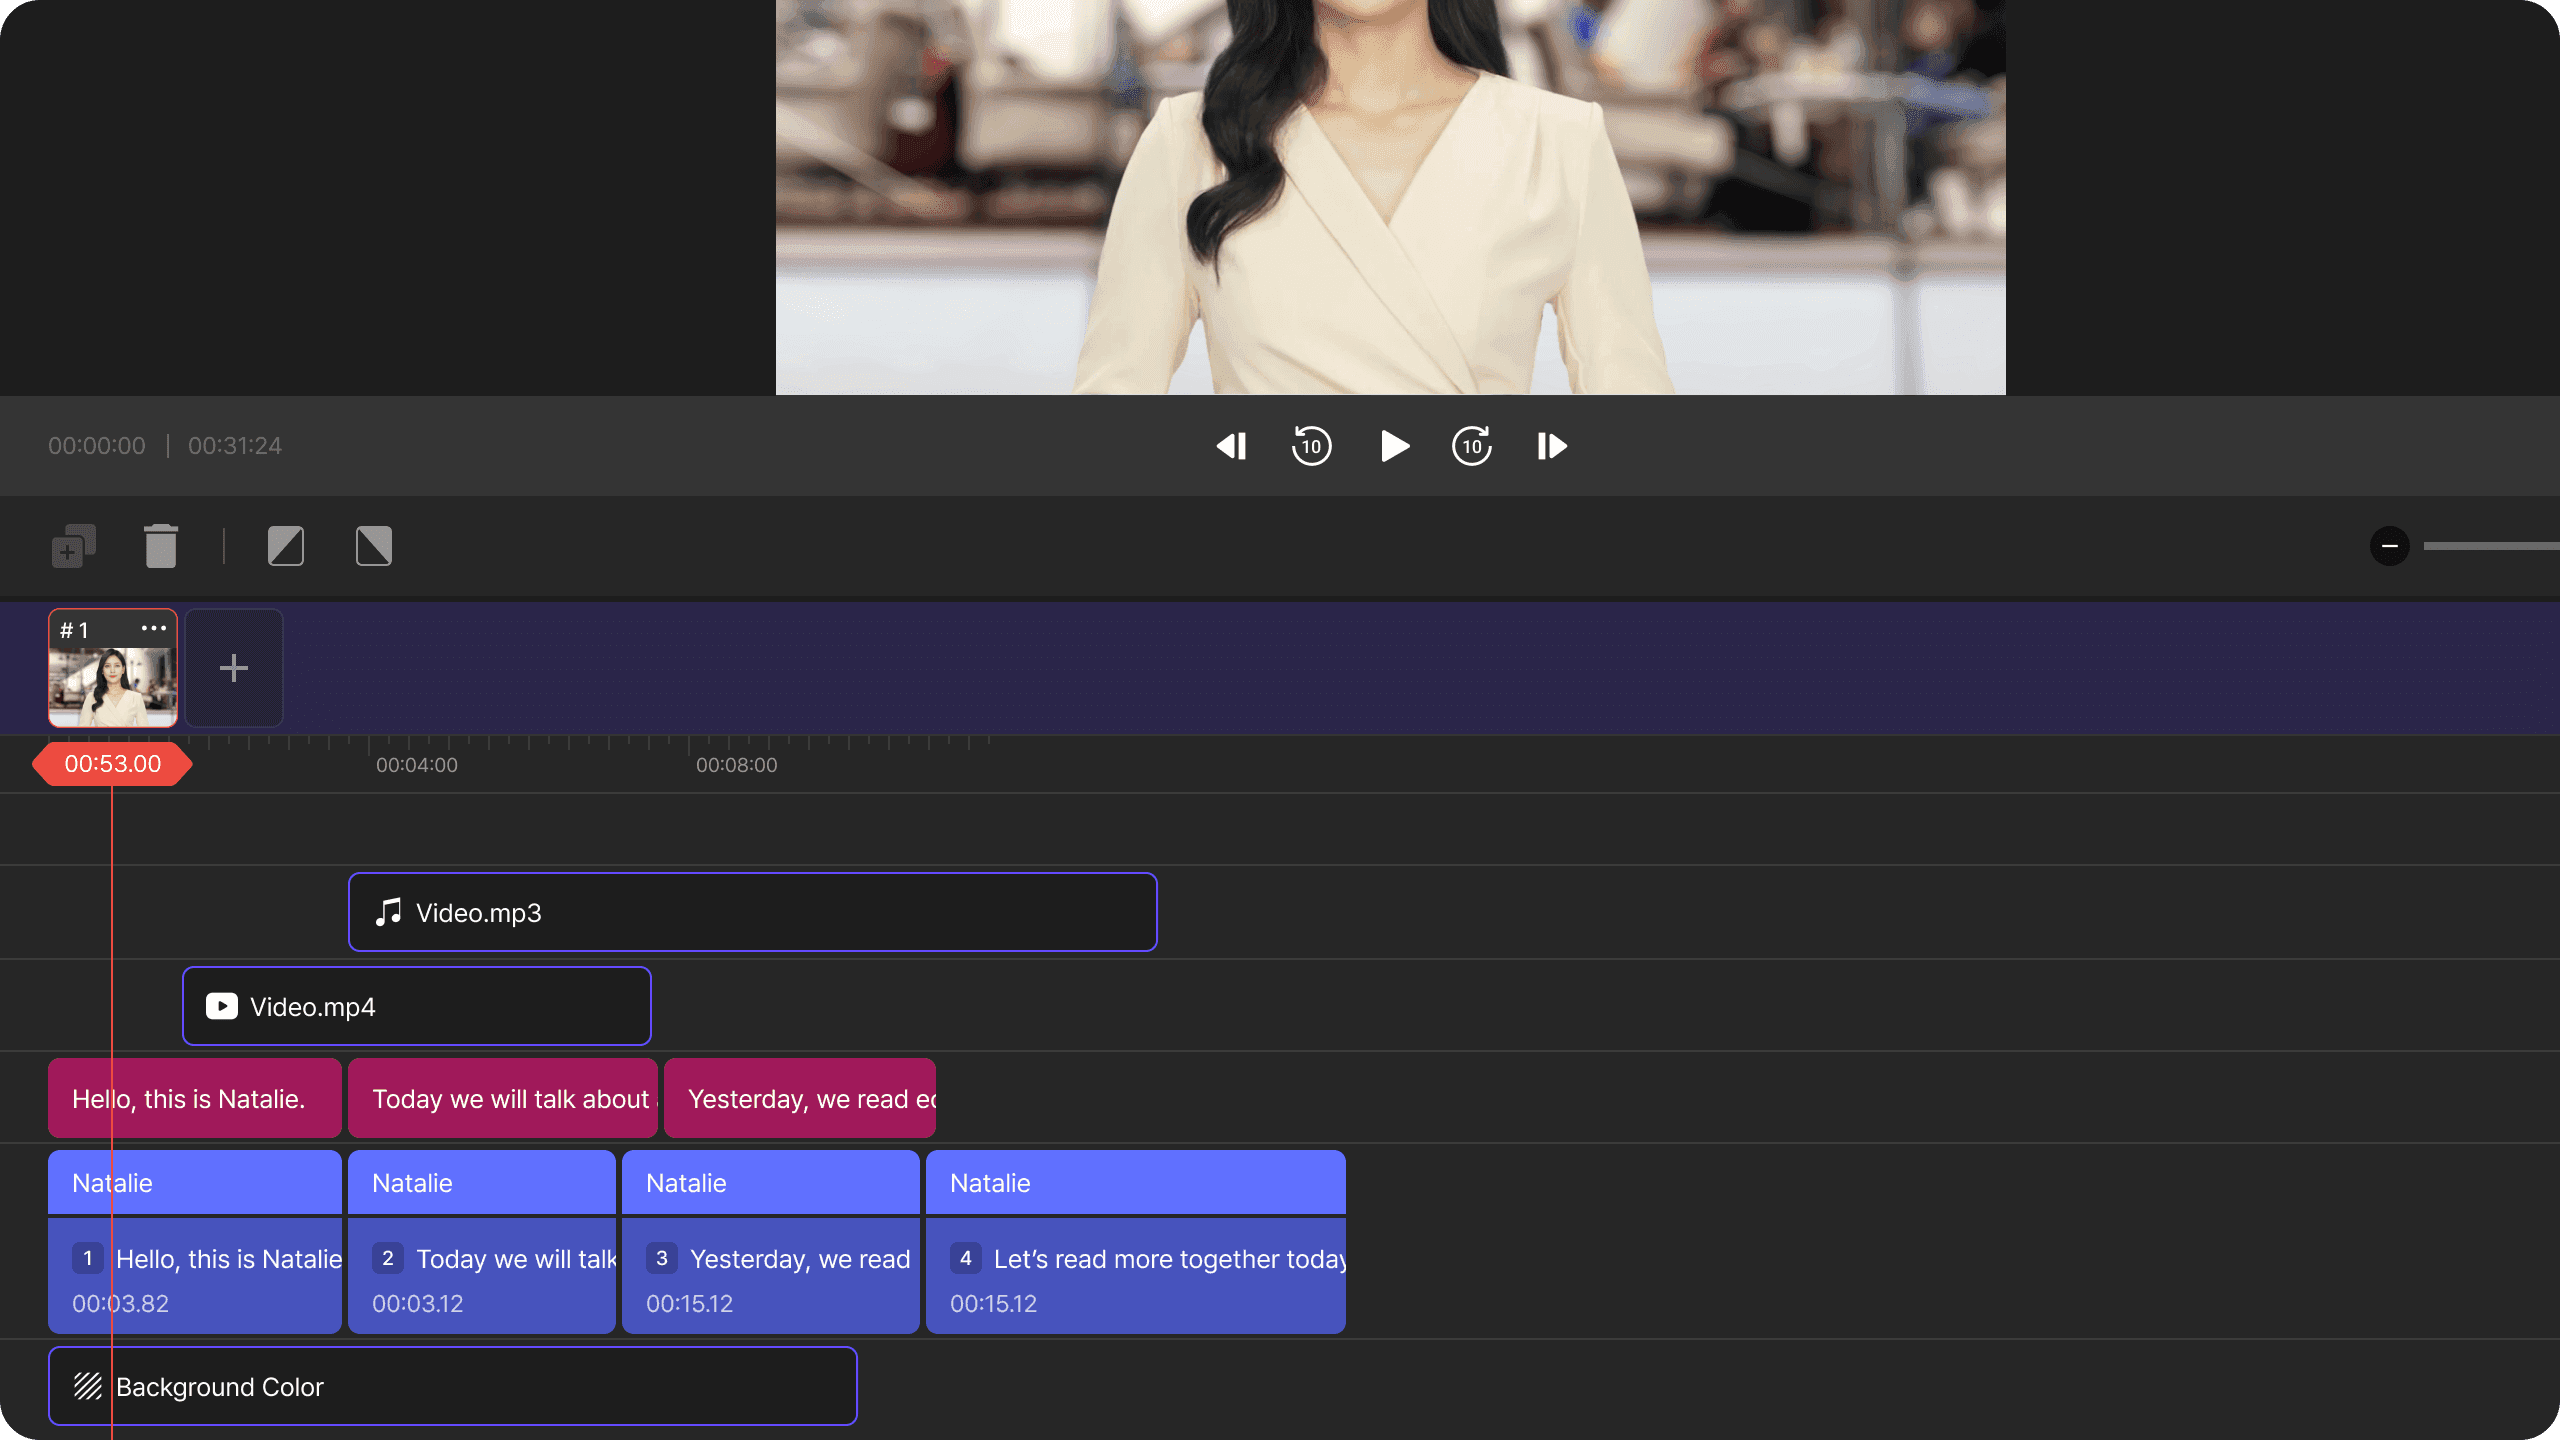Skip forward 10 seconds in playback
The height and width of the screenshot is (1440, 2560).
tap(1471, 446)
